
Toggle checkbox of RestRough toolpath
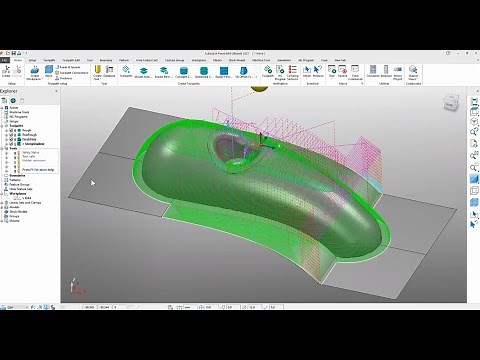pos(11,135)
